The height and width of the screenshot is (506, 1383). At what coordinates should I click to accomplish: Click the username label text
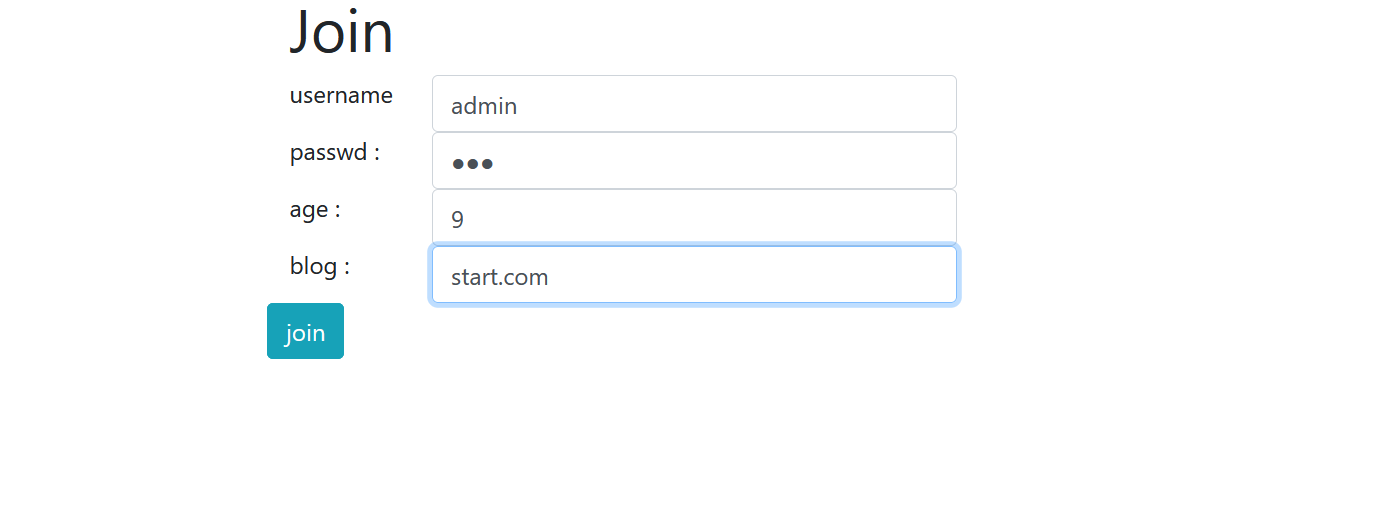pyautogui.click(x=341, y=96)
